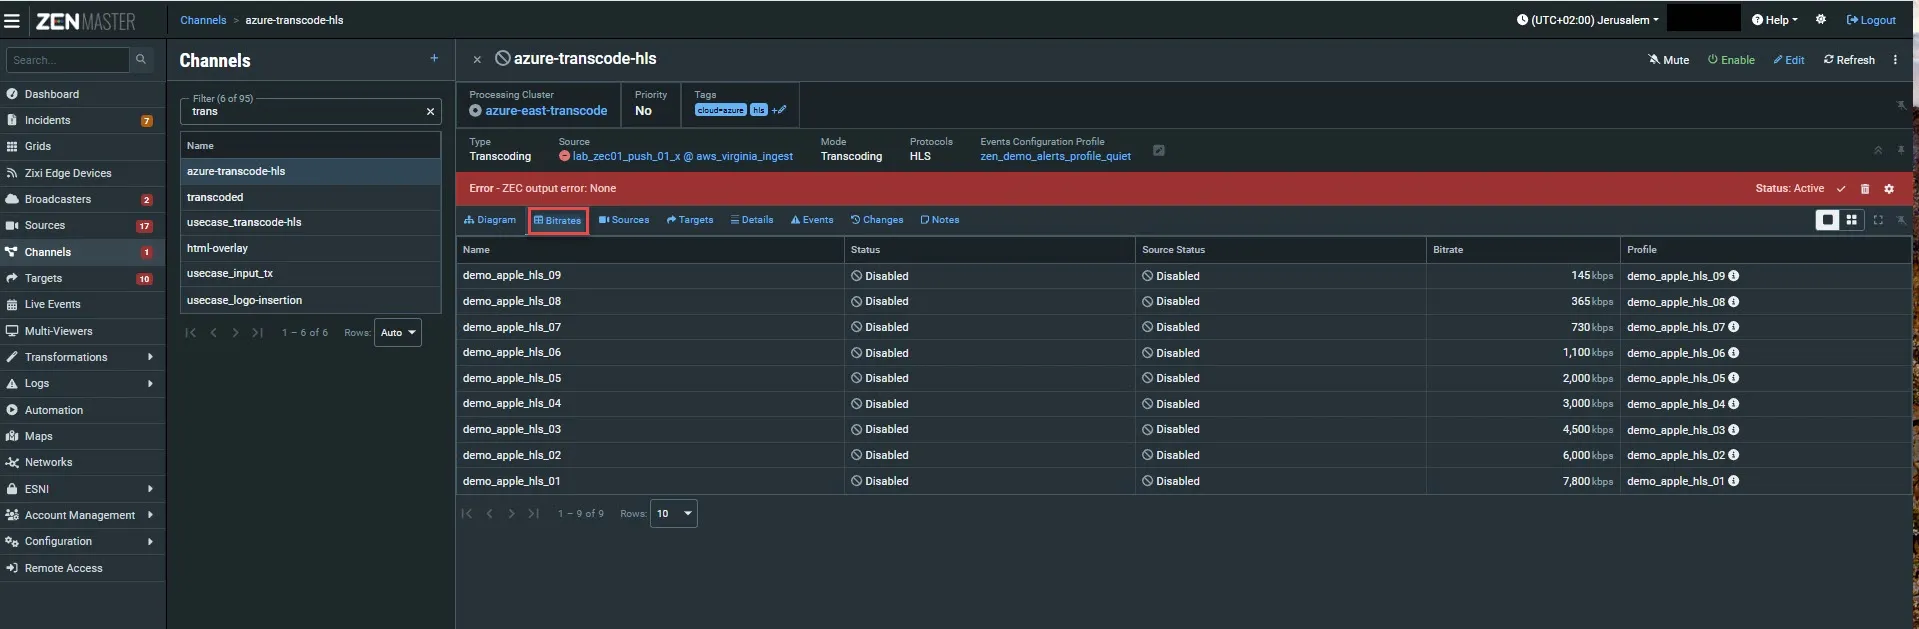Open the azure-east-transcode cluster link
This screenshot has width=1919, height=629.
pos(546,111)
